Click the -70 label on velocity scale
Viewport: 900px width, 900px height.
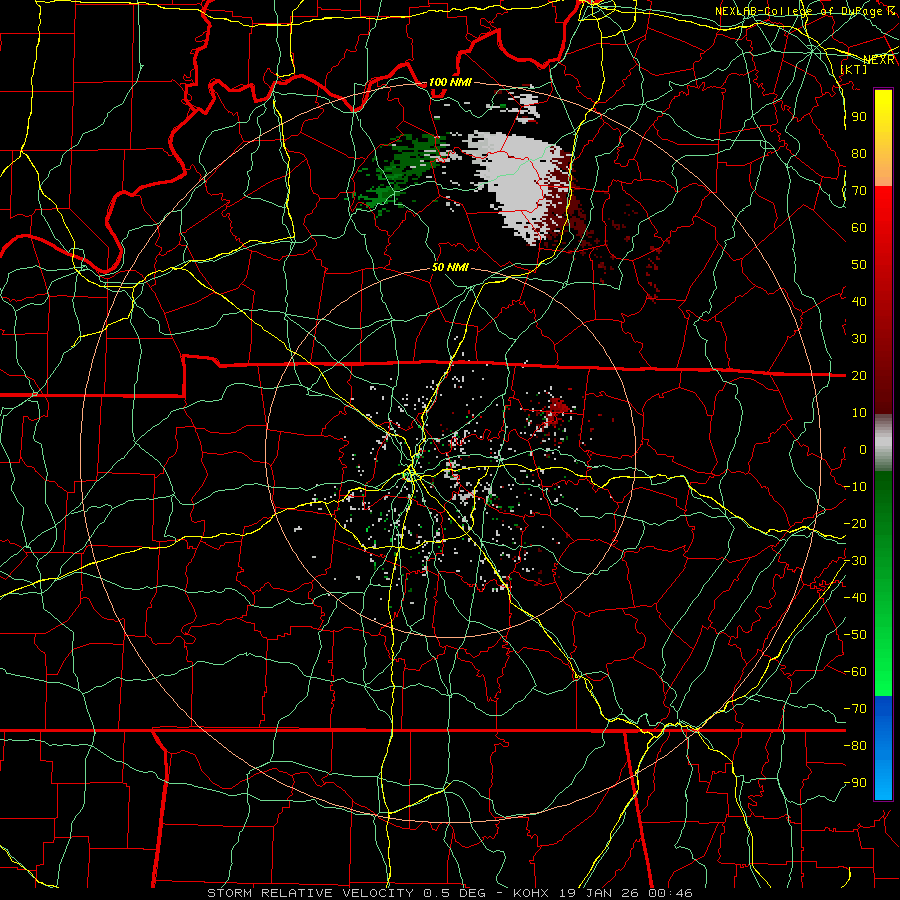[x=855, y=709]
